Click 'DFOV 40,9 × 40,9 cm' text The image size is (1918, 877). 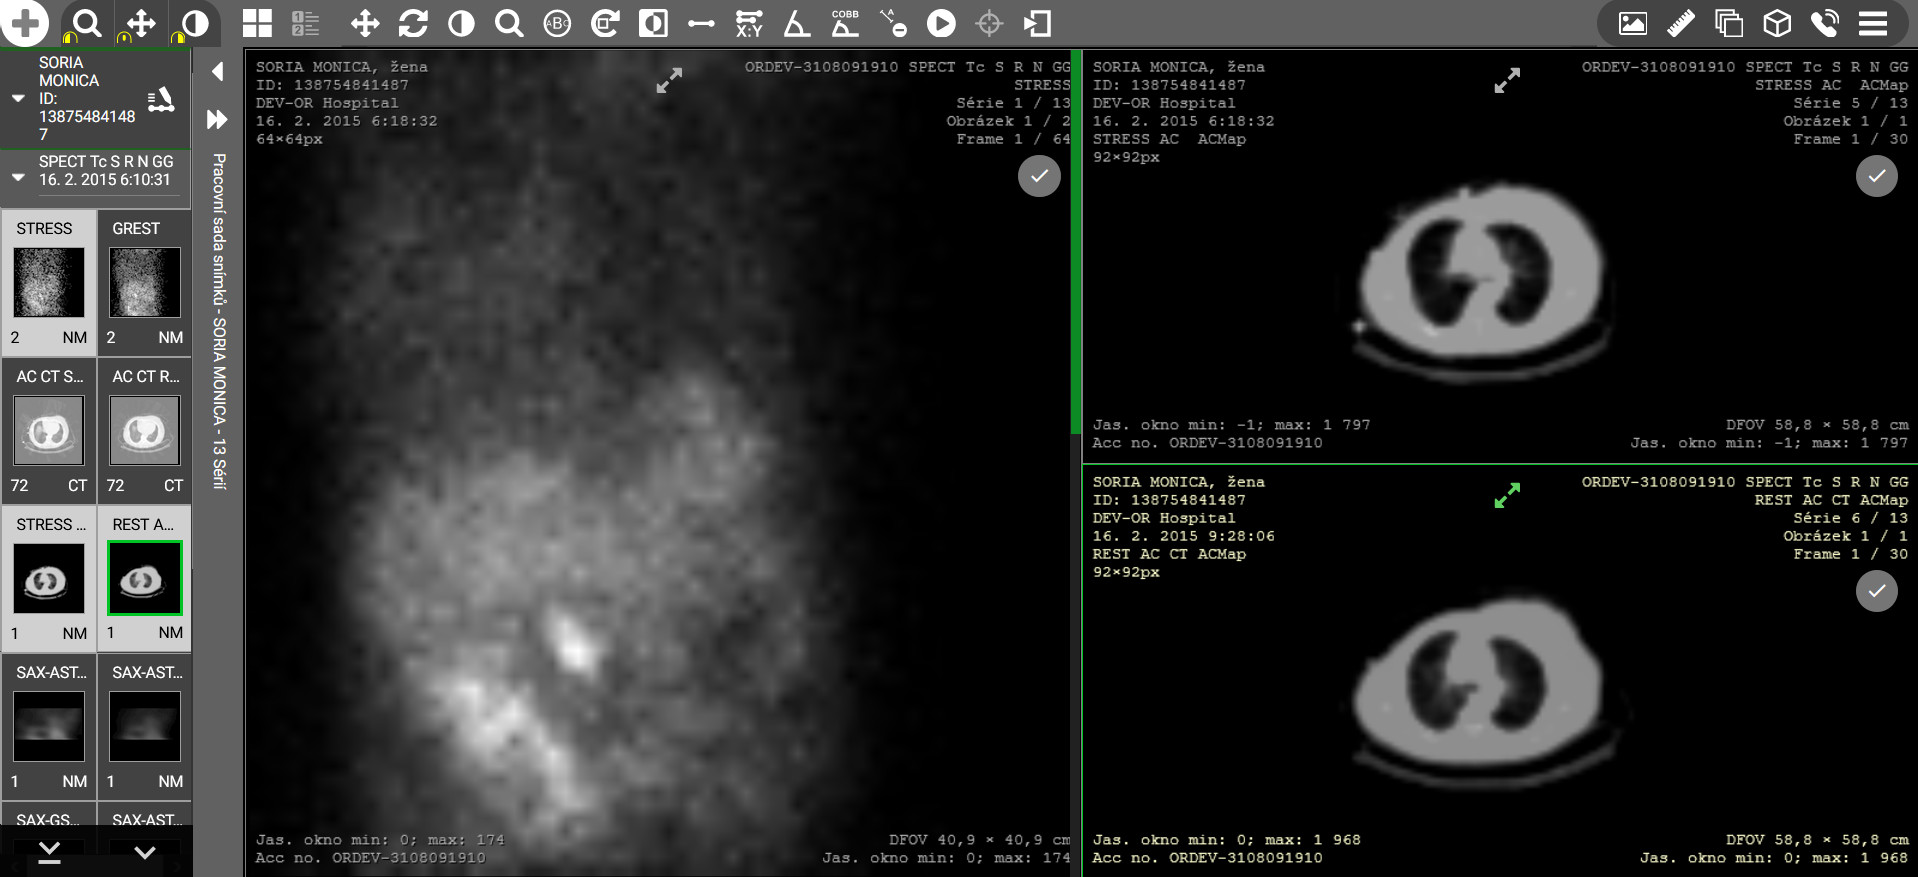coord(979,840)
